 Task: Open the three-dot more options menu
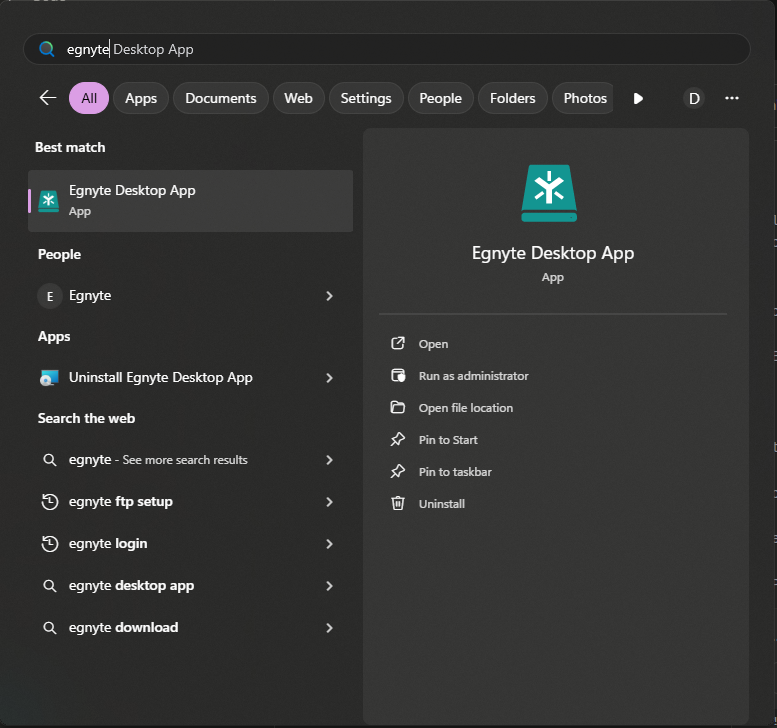pos(732,98)
